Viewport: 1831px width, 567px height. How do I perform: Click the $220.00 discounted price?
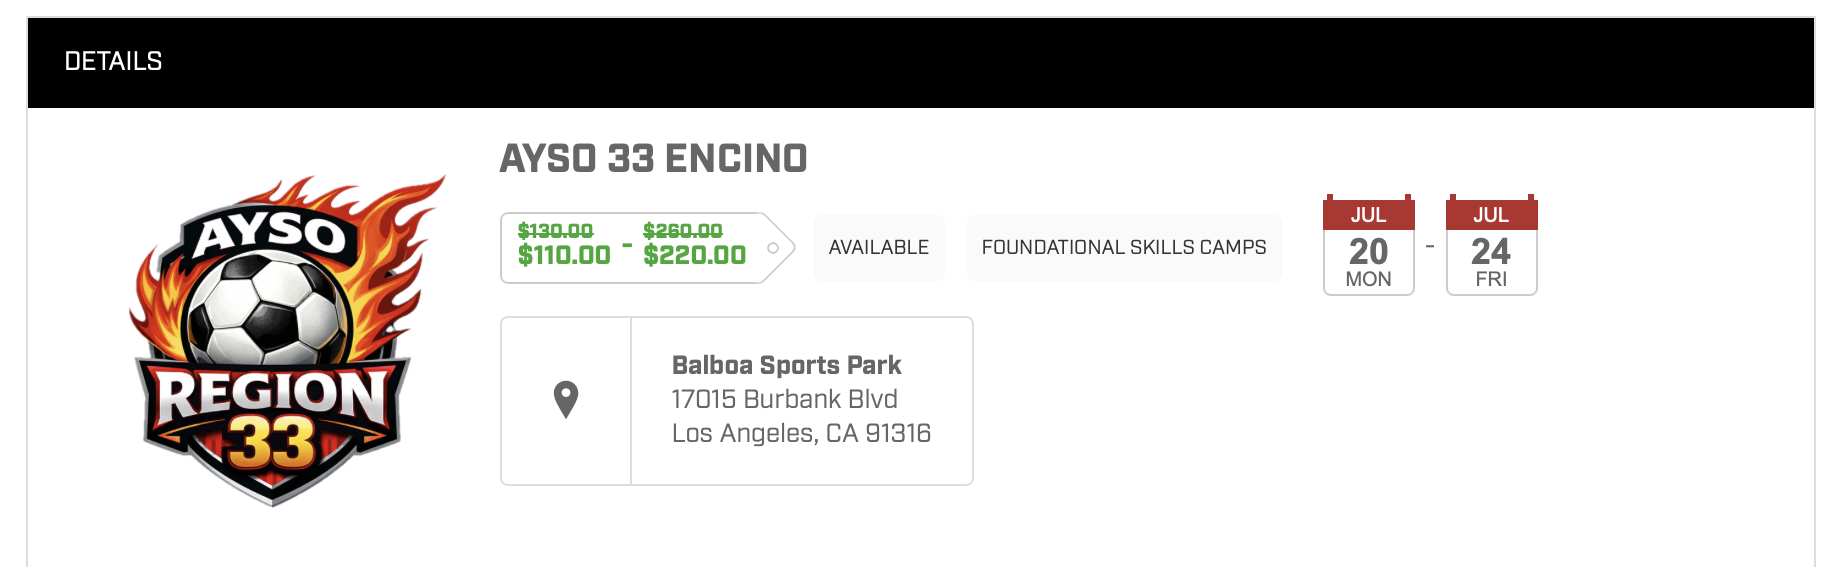coord(694,256)
